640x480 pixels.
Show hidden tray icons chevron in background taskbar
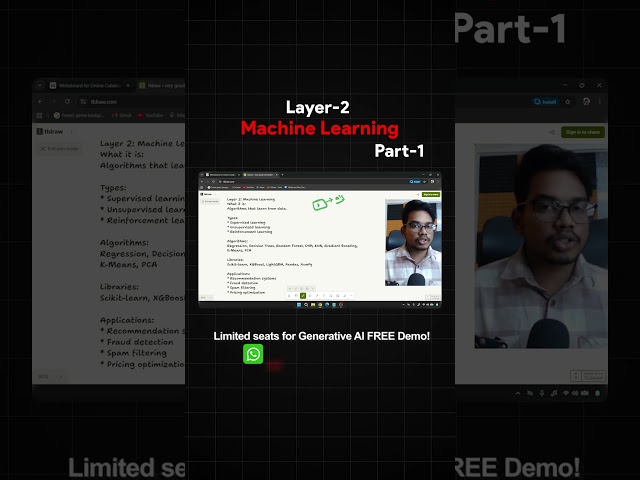[x=518, y=393]
